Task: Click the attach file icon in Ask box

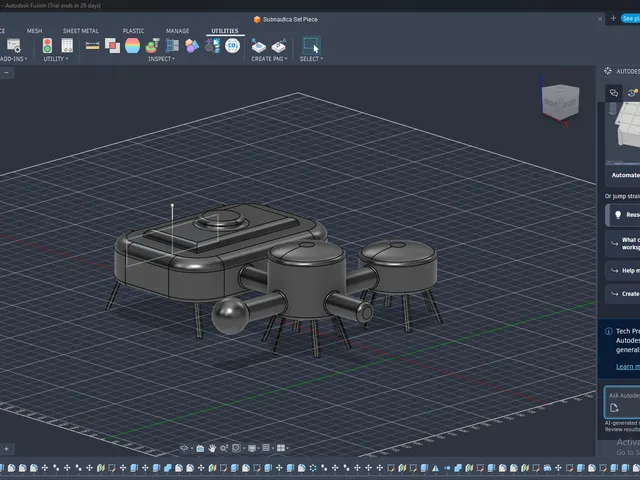Action: 614,408
